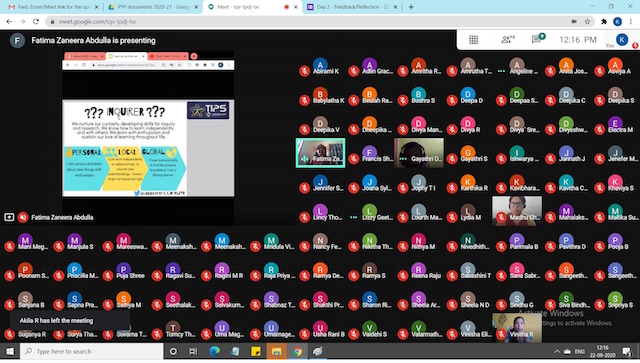Show the participants people list
The image size is (640, 363).
point(507,39)
